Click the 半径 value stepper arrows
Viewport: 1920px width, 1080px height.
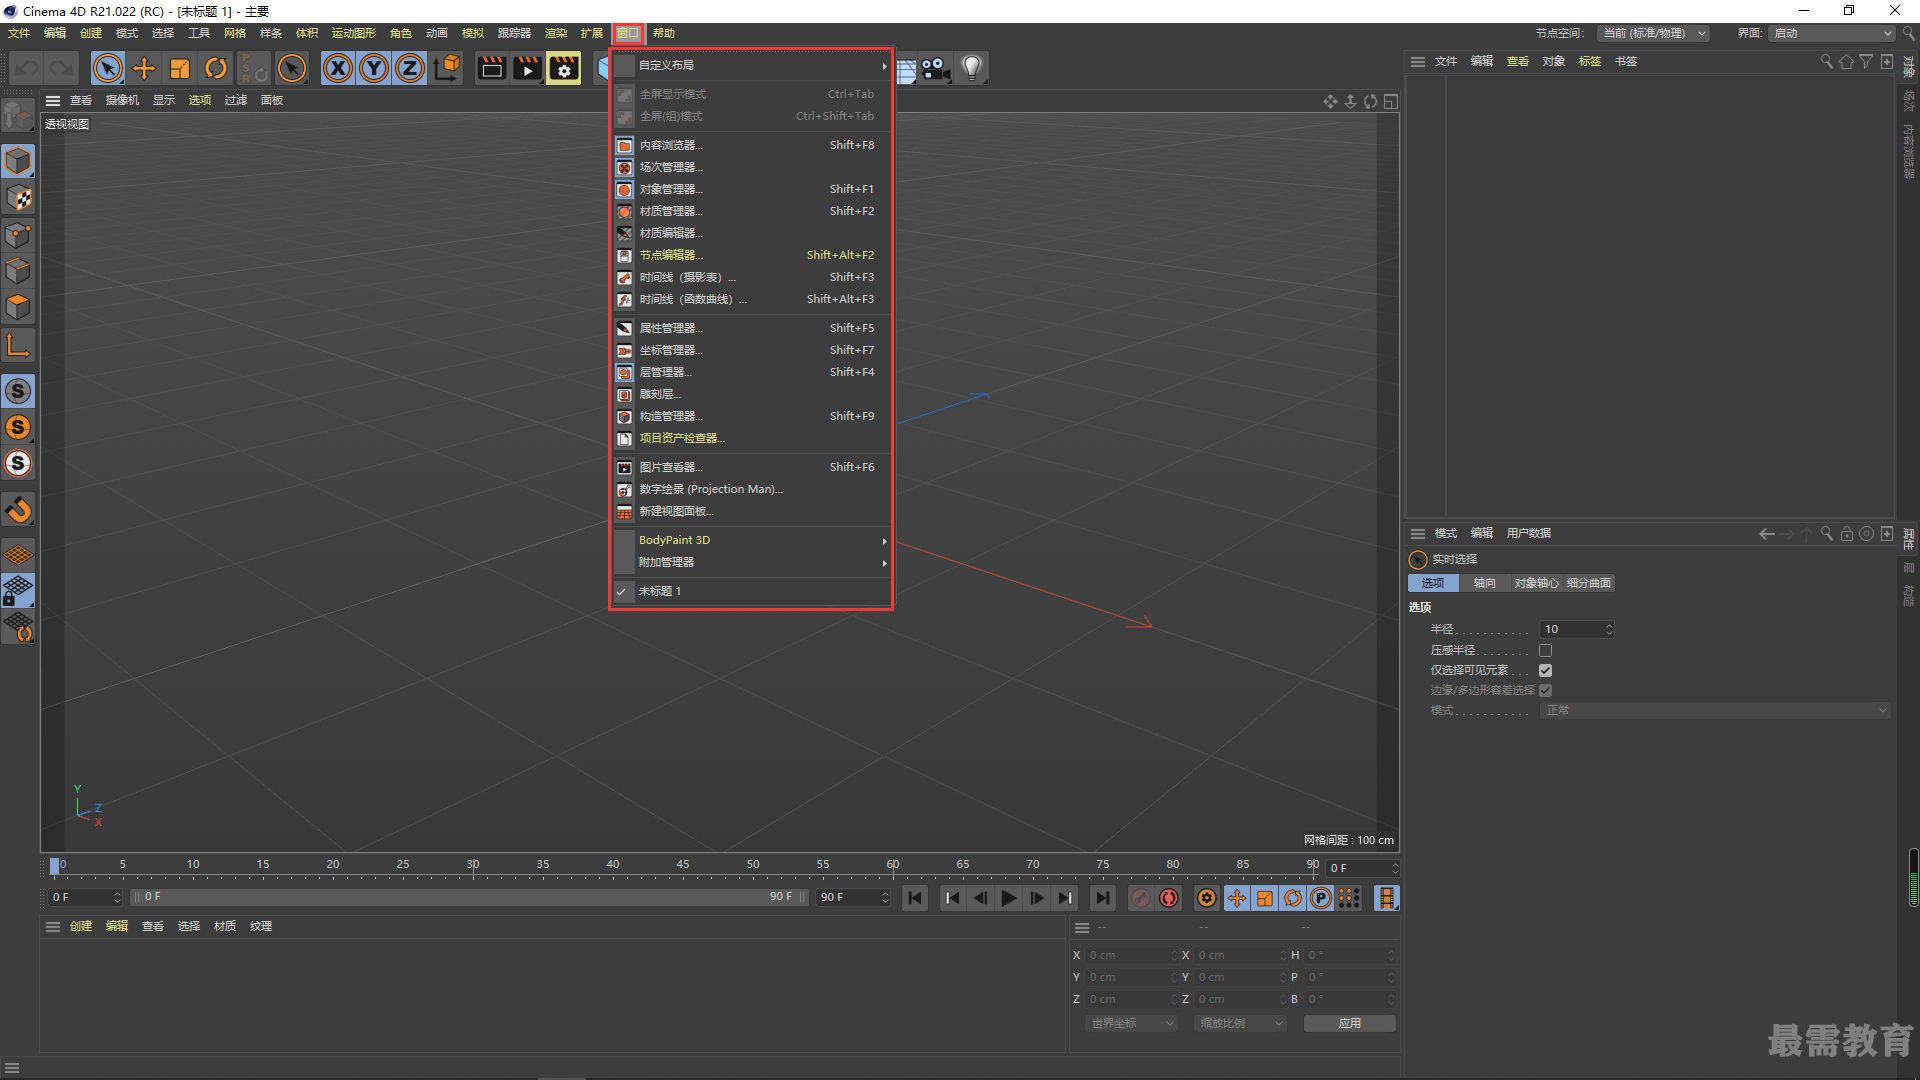(1609, 629)
